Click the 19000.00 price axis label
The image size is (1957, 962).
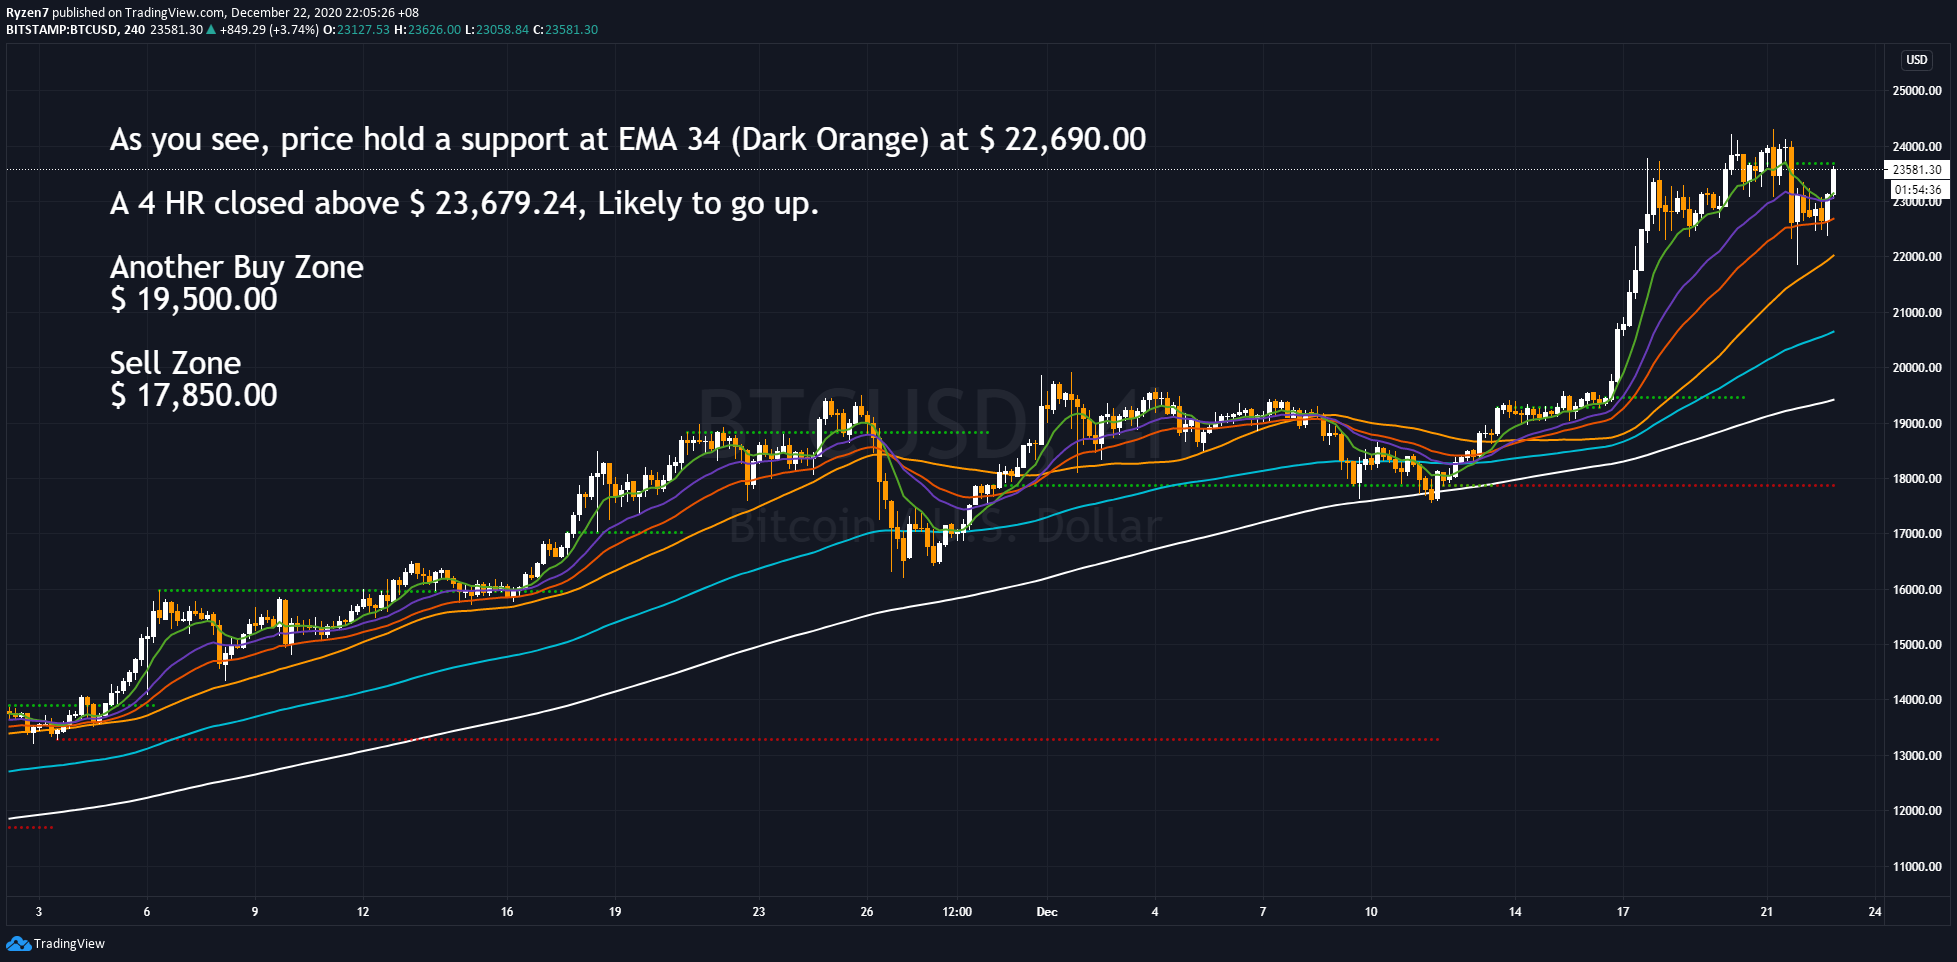point(1917,424)
